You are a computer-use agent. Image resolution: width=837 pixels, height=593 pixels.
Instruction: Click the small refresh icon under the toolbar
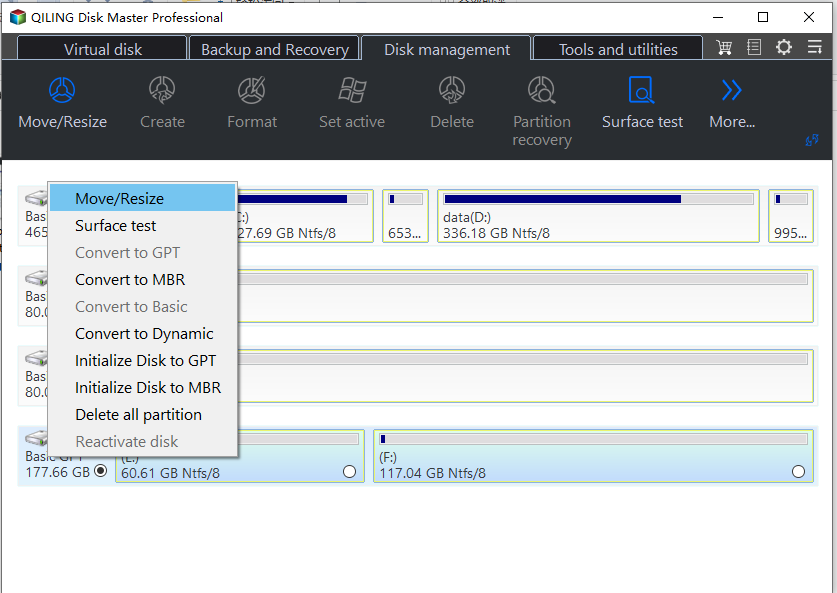812,140
